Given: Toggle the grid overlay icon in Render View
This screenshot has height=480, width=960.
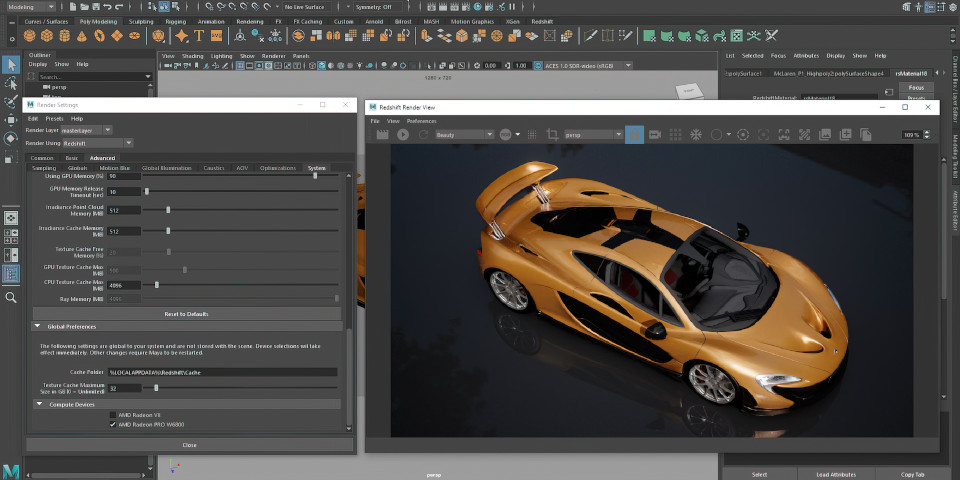Looking at the screenshot, I should coord(675,134).
